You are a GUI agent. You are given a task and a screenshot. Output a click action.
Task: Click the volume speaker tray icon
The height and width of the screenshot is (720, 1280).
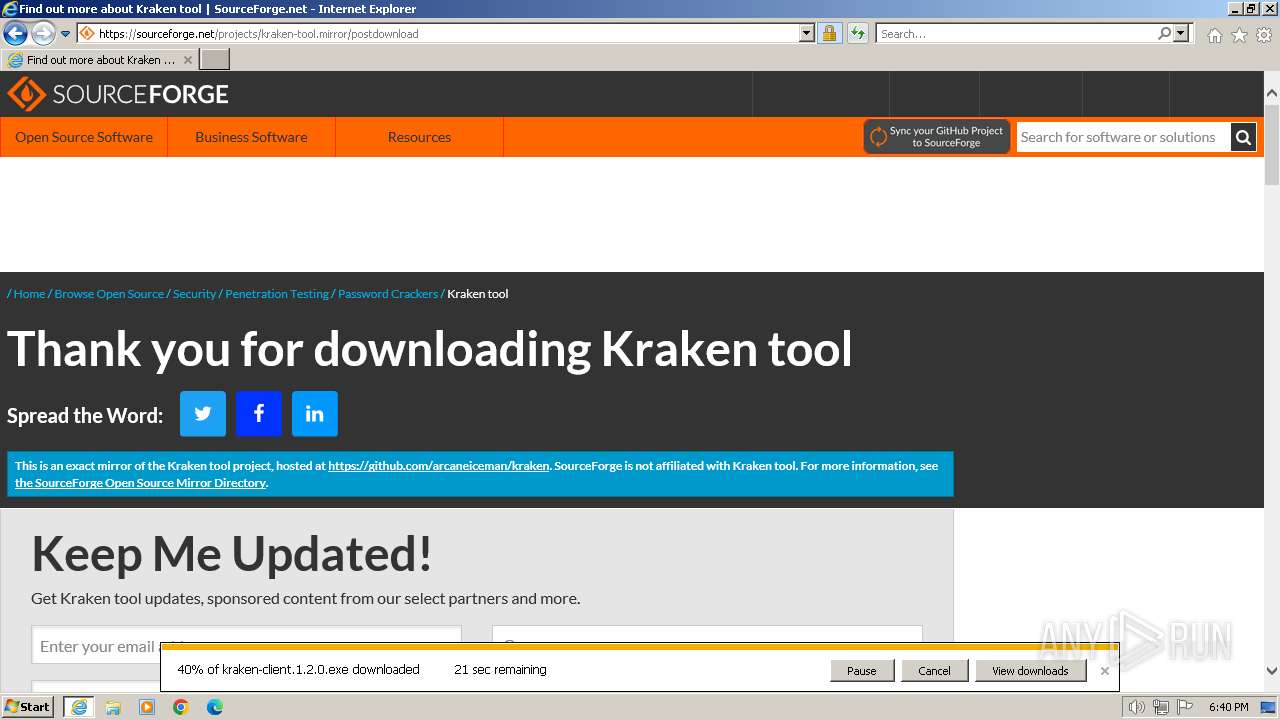click(1136, 707)
